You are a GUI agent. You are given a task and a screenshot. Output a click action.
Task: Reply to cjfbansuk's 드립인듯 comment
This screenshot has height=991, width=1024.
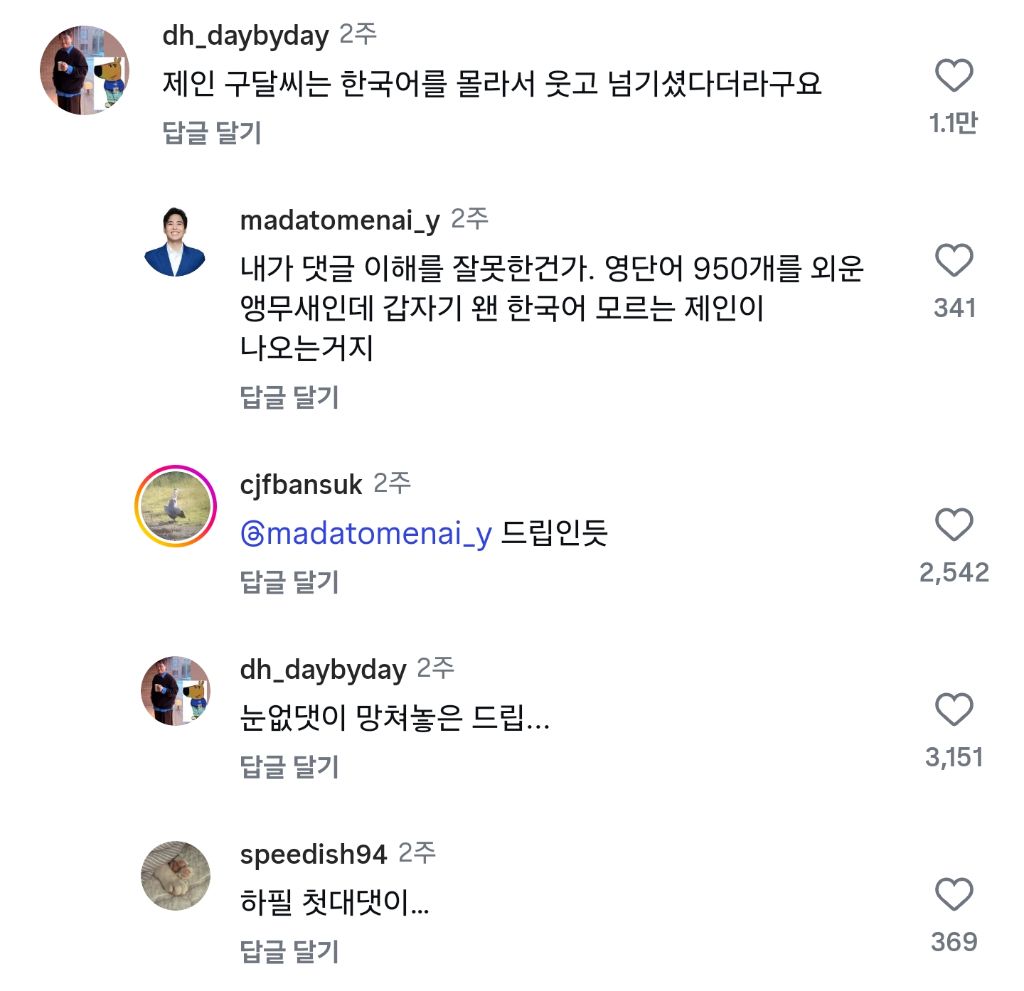click(290, 582)
